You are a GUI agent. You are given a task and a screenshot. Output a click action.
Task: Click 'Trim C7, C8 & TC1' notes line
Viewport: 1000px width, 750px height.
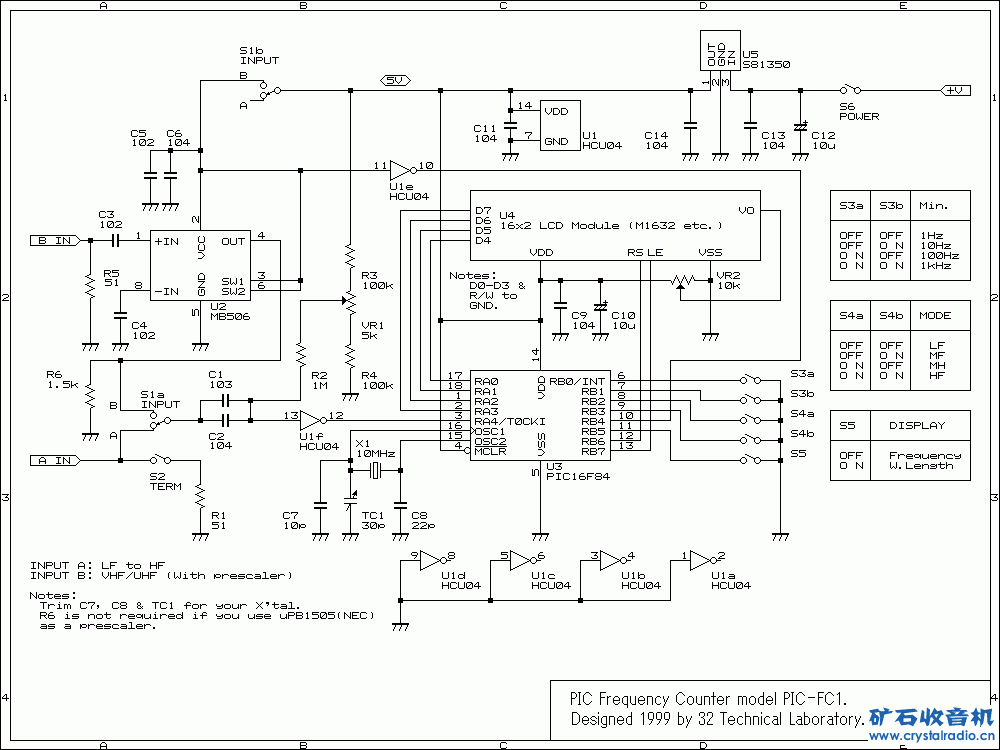point(170,605)
